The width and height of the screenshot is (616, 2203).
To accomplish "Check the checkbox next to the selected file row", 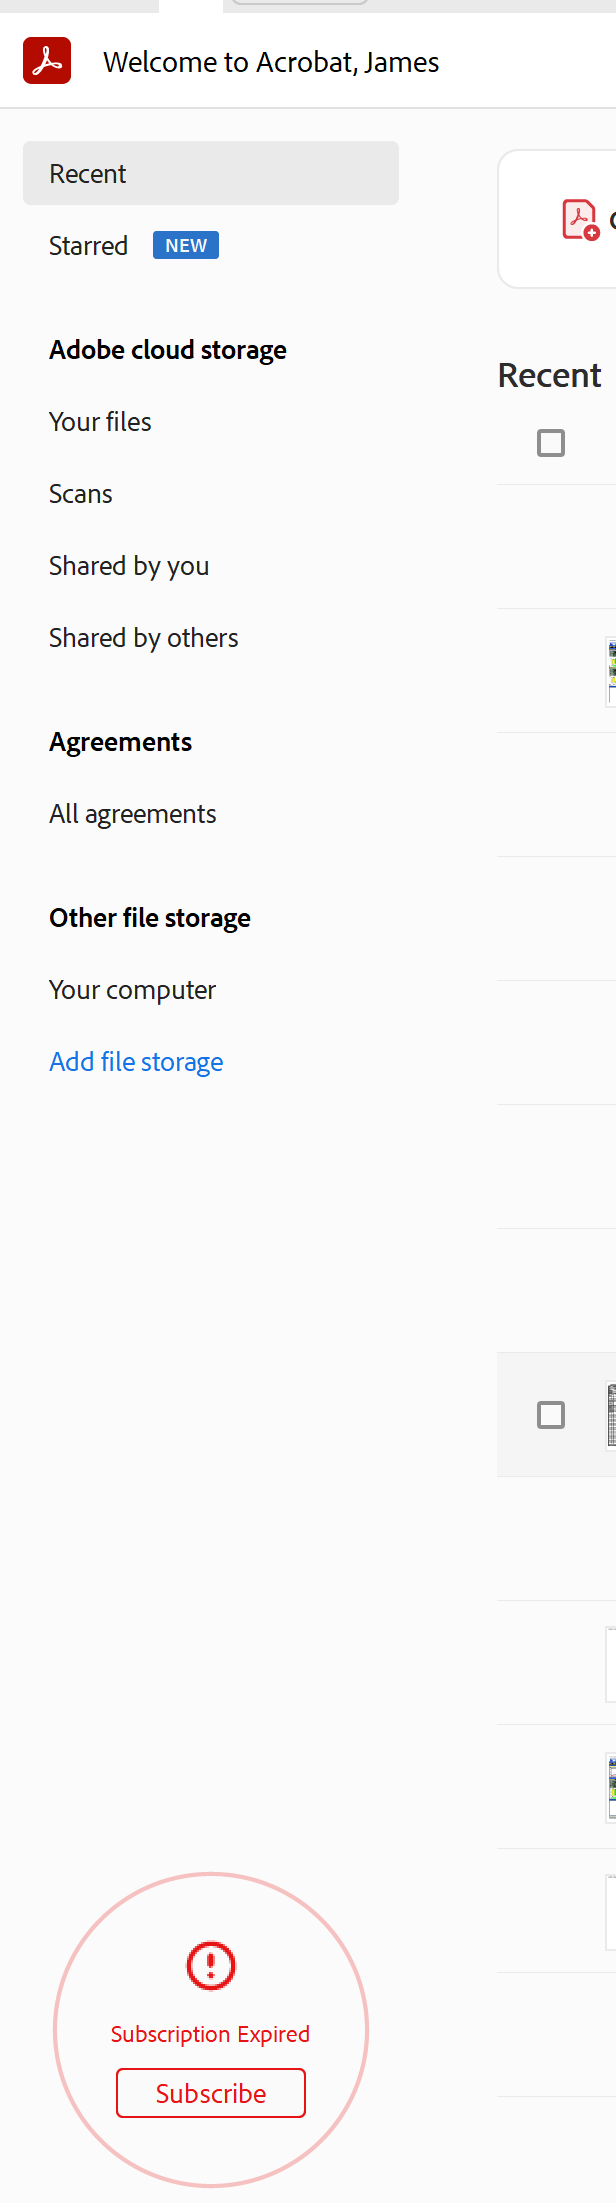I will coord(550,1414).
